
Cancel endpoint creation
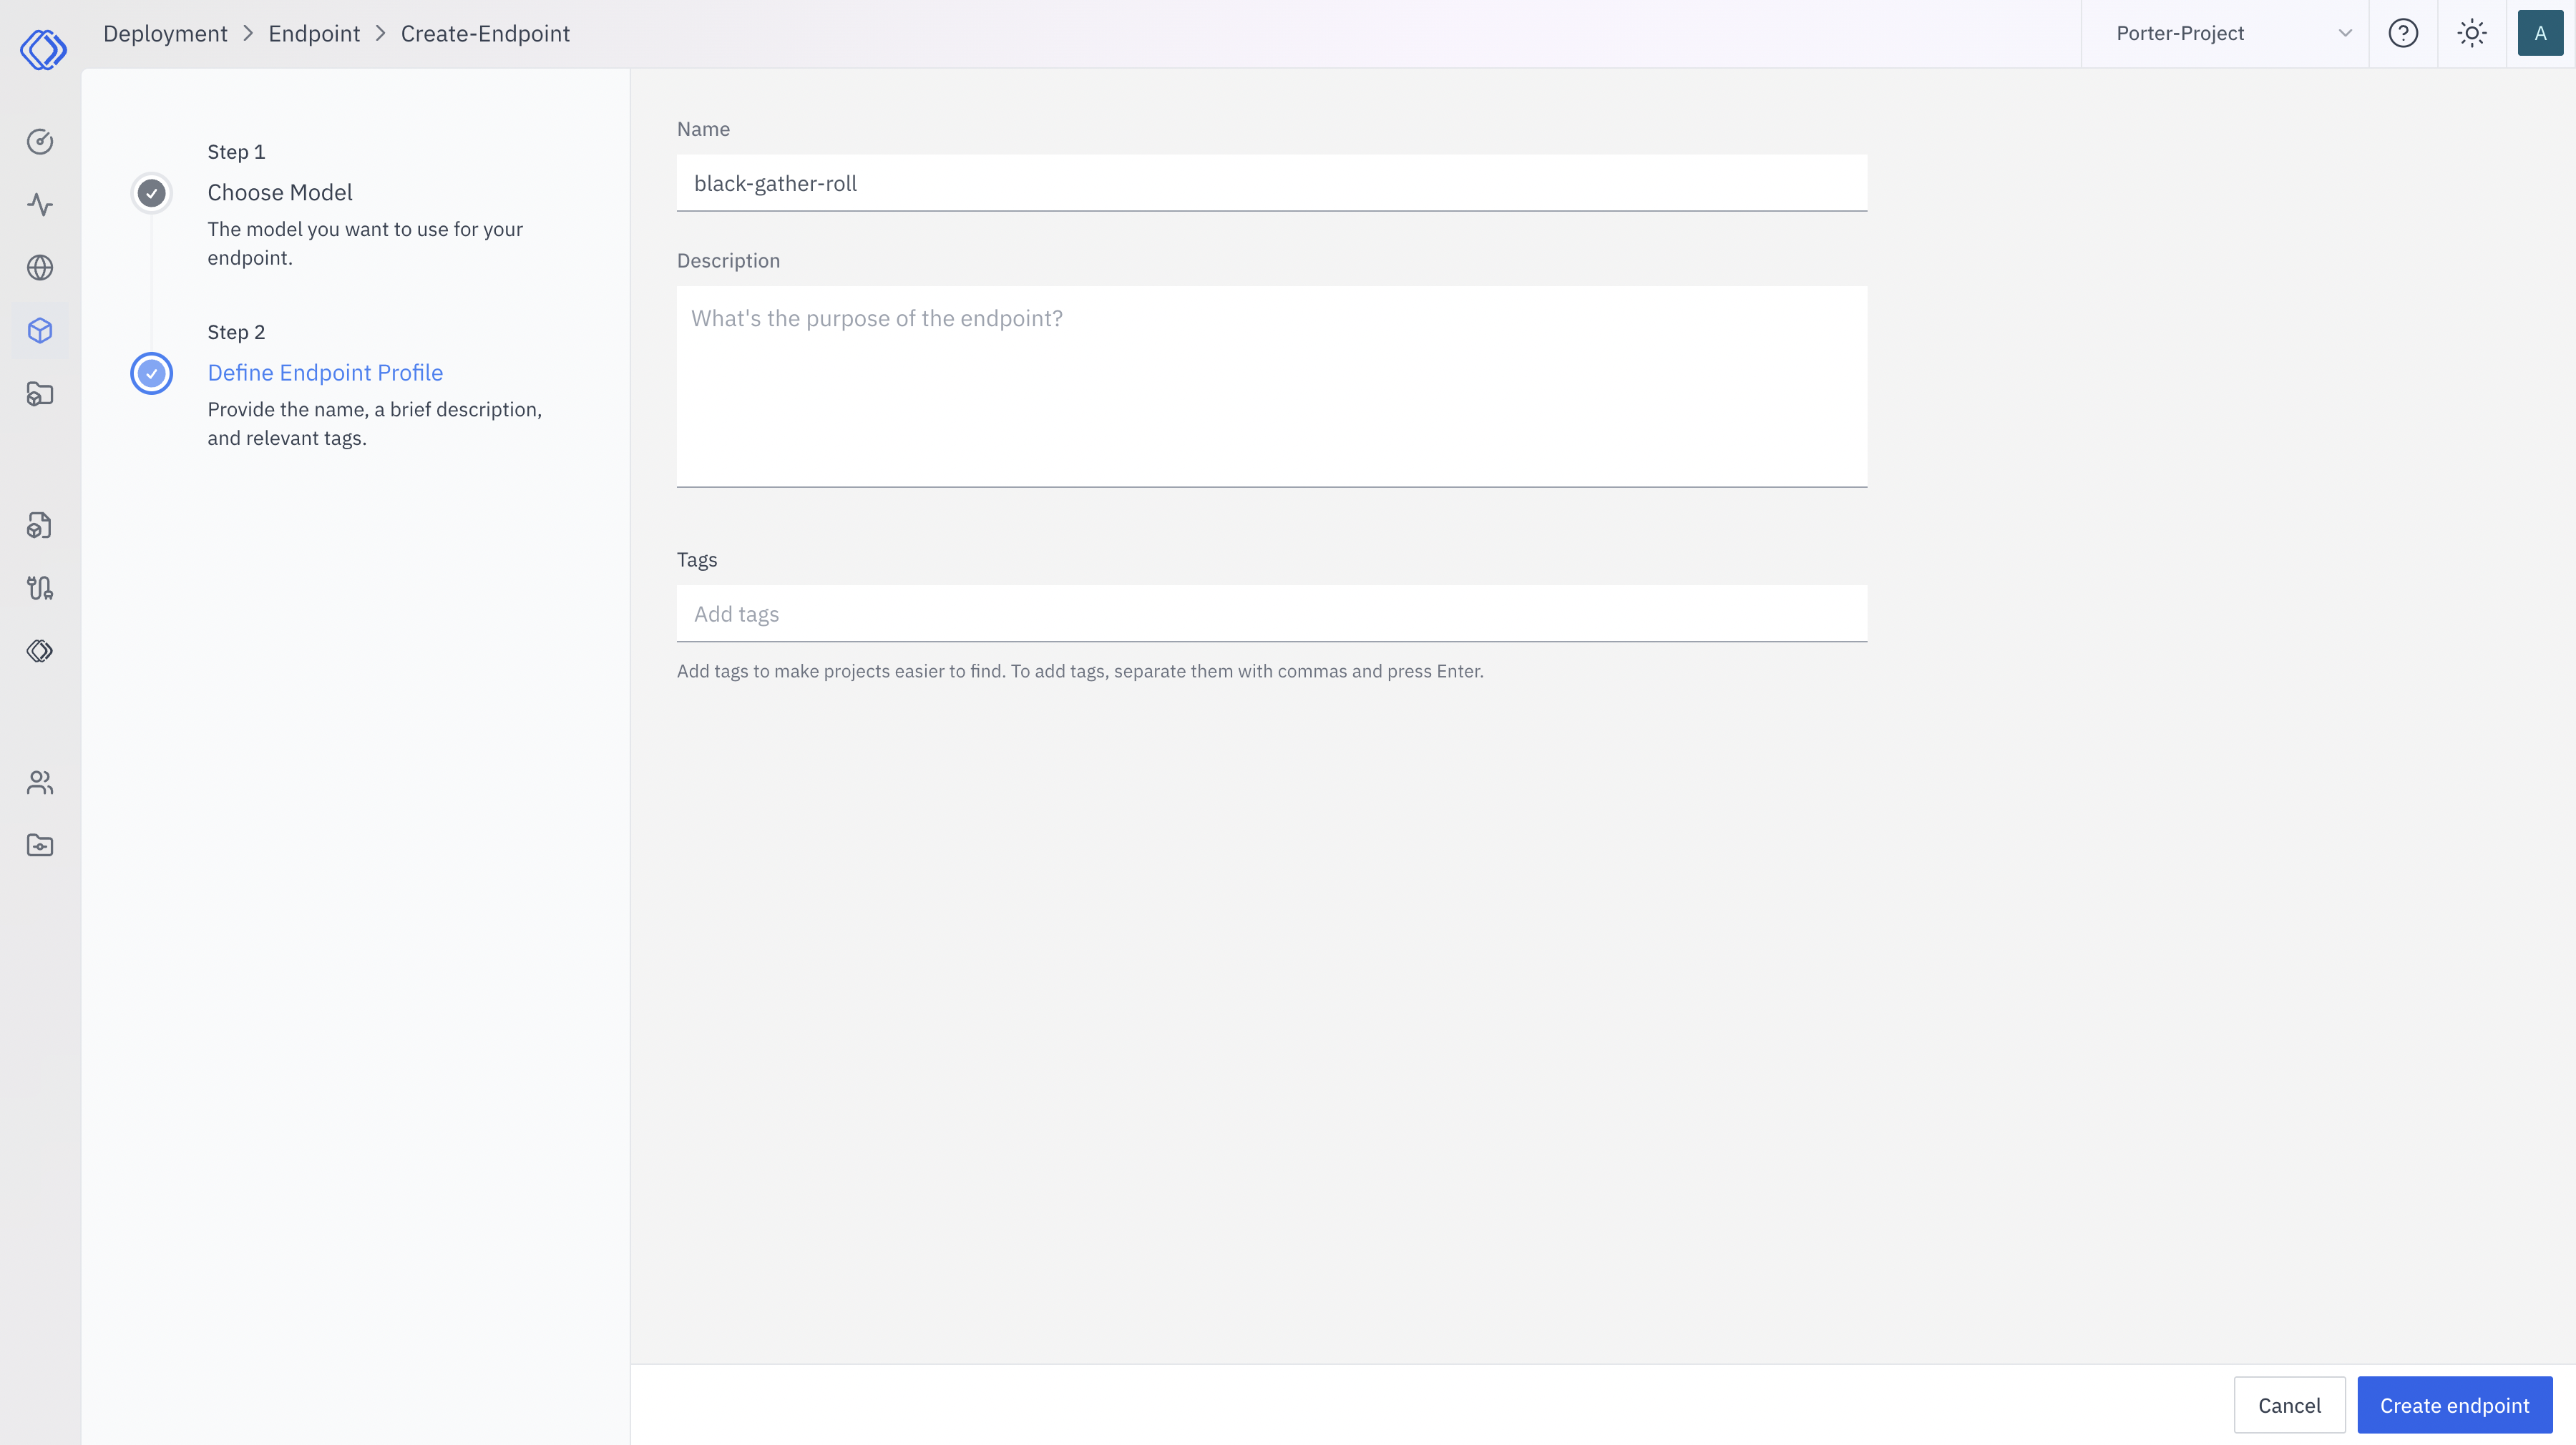point(2290,1404)
